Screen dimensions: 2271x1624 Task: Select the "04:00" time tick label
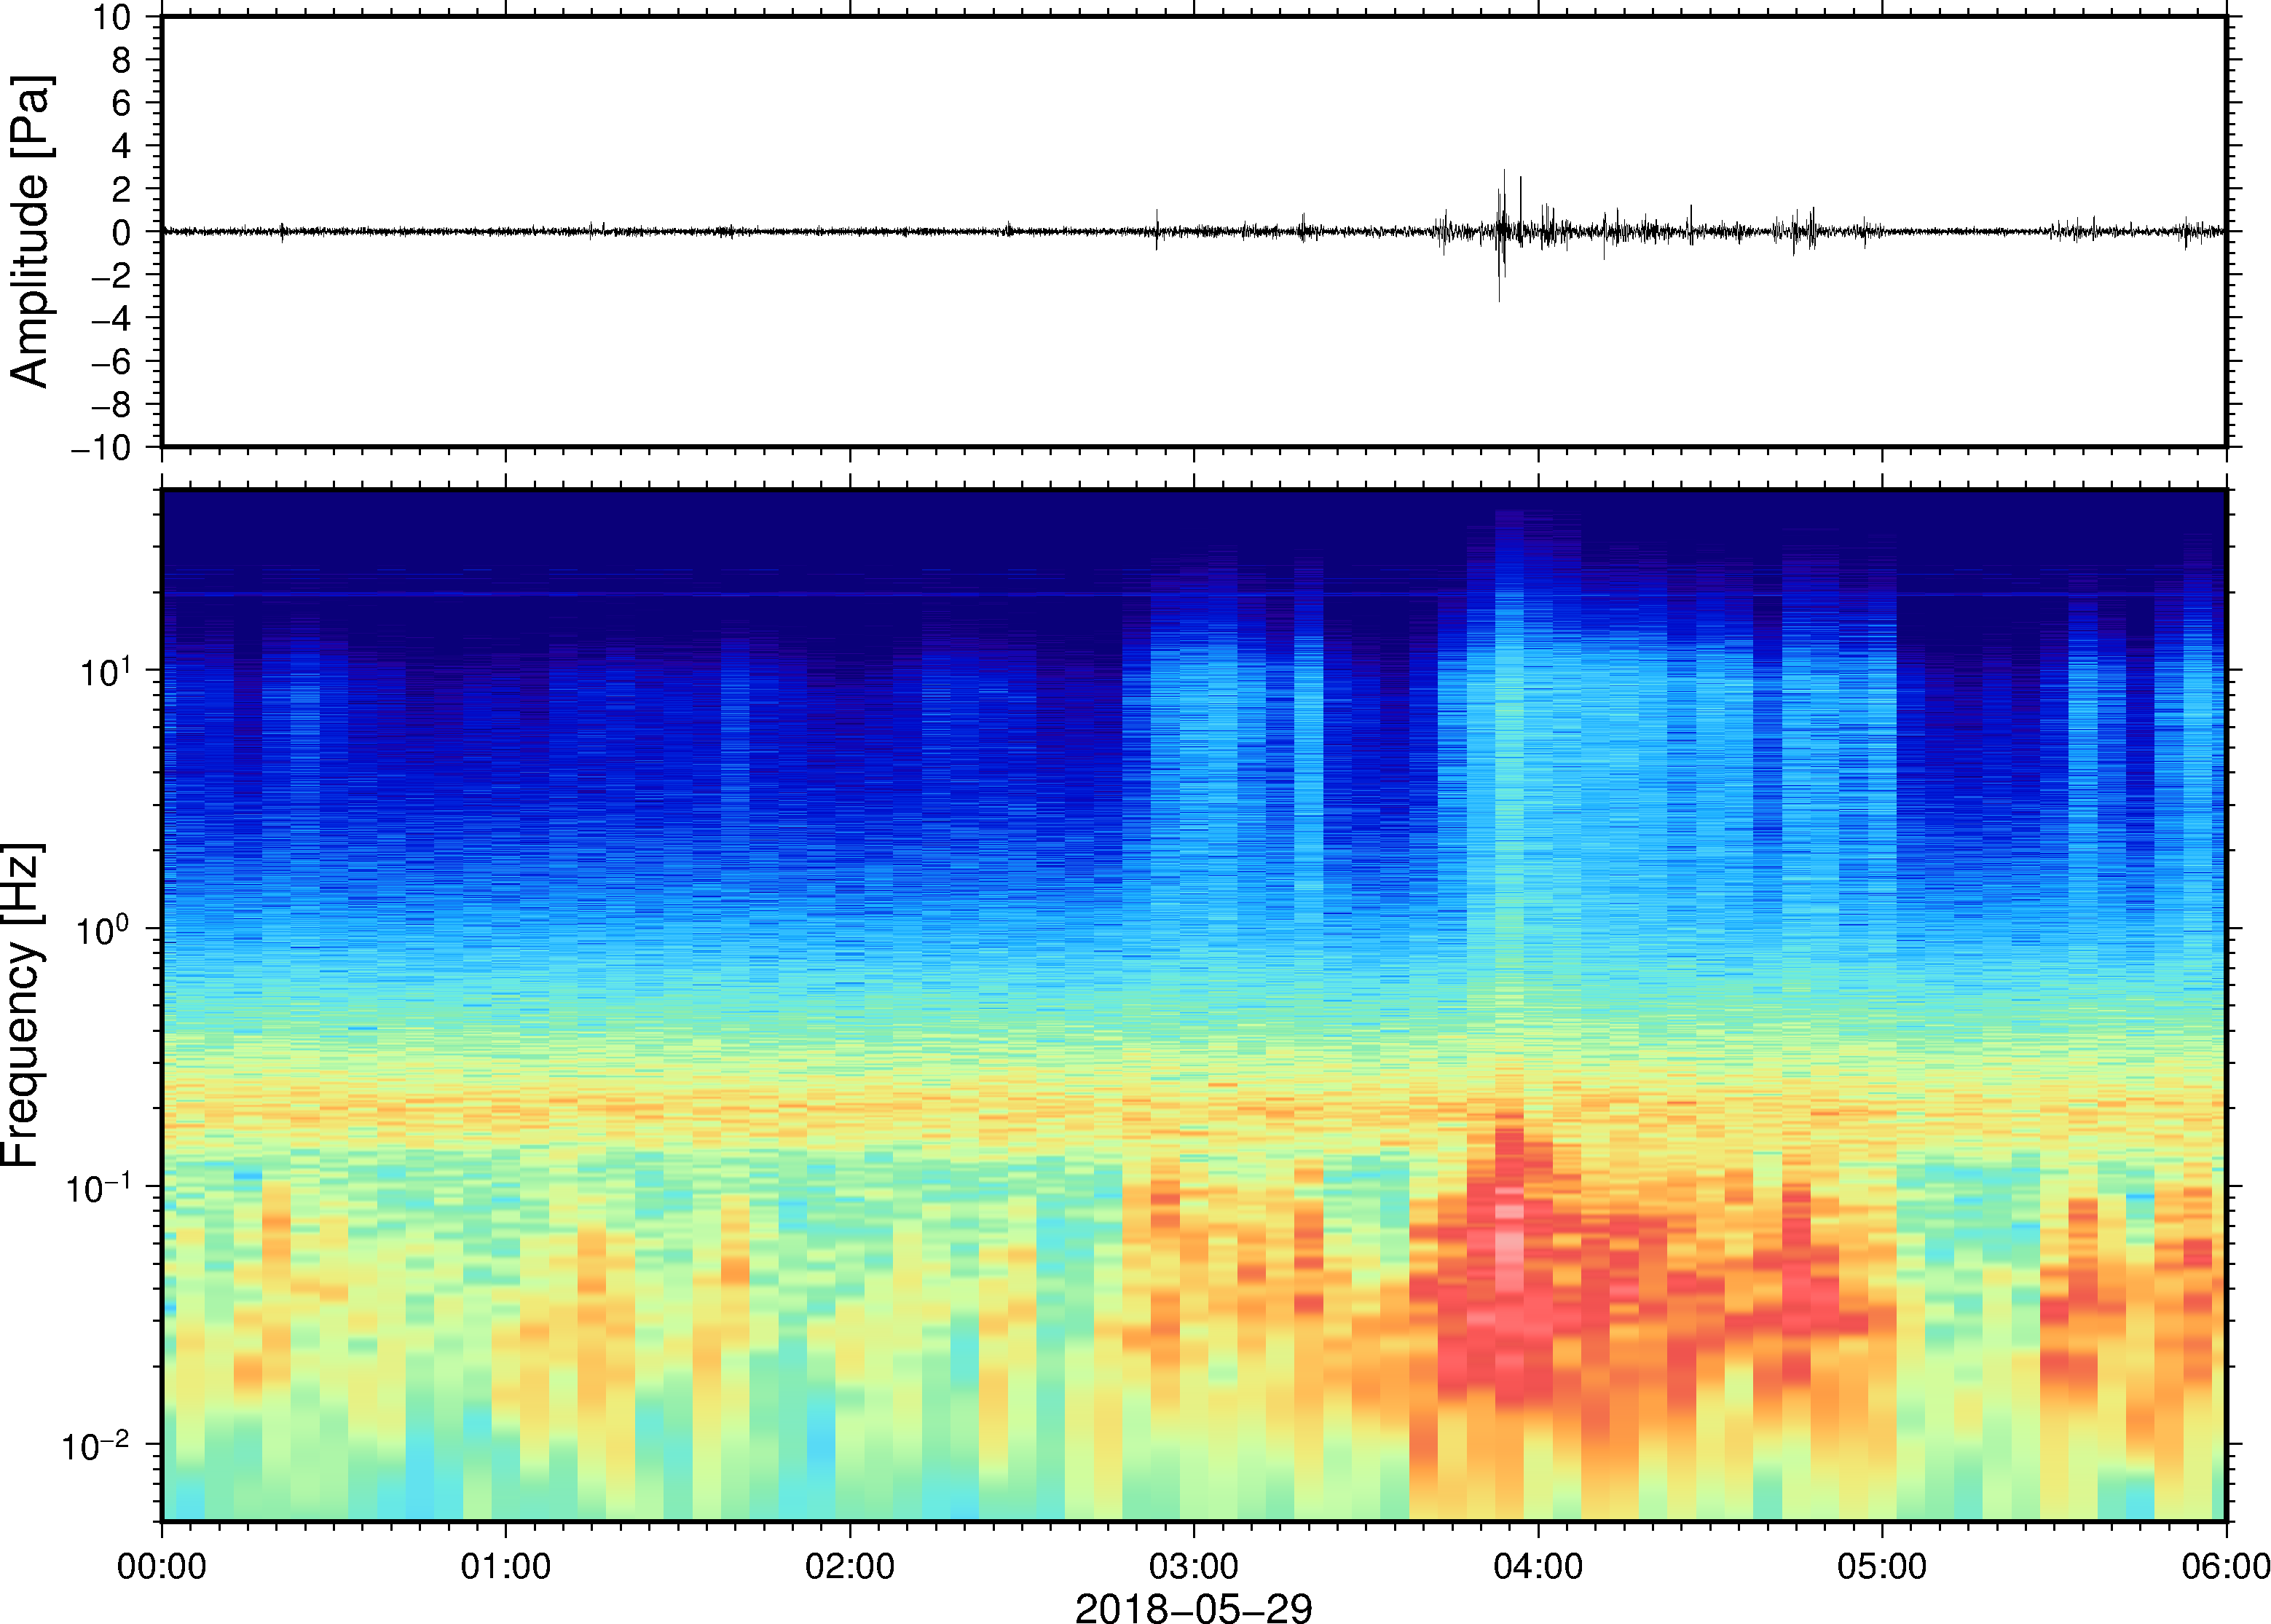point(1538,1565)
